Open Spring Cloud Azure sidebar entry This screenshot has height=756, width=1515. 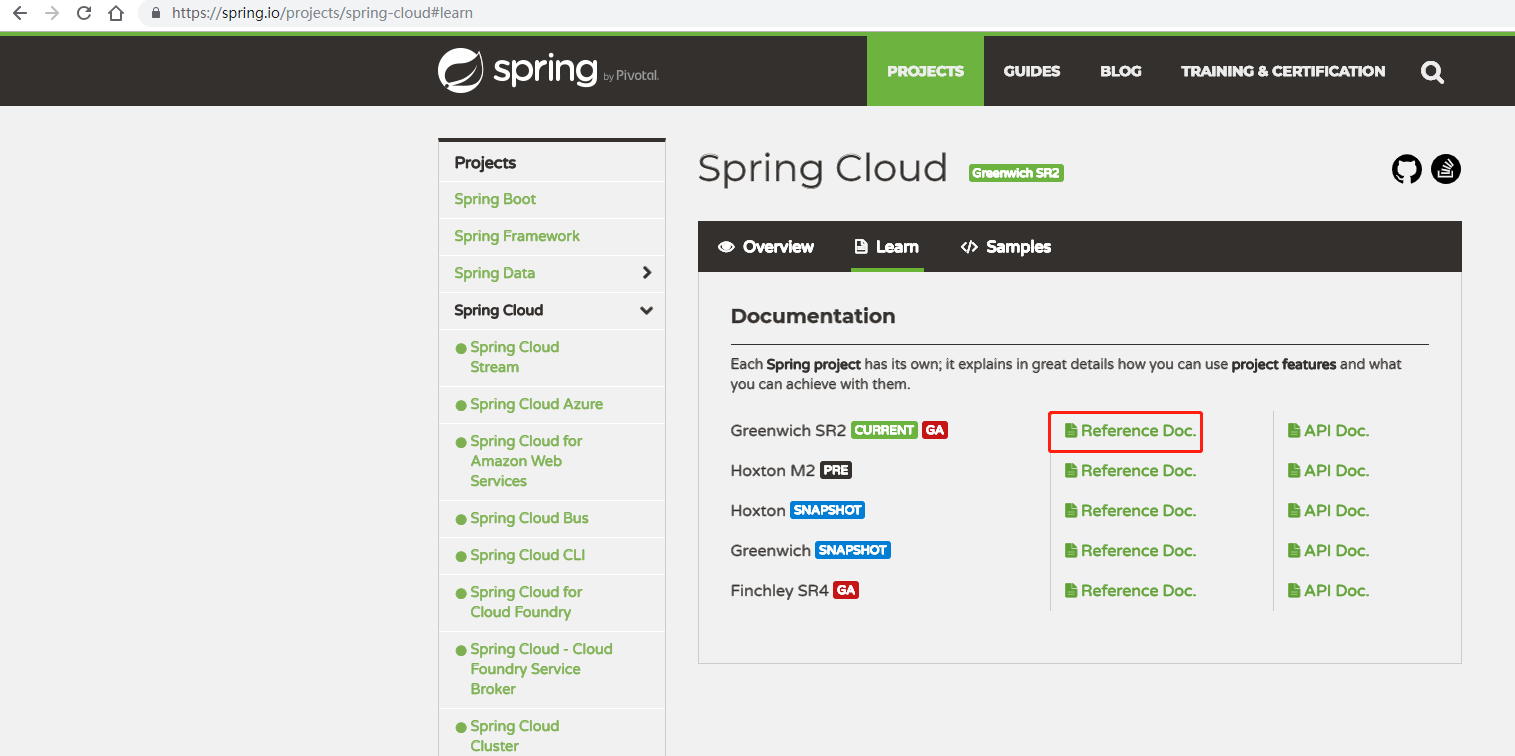pyautogui.click(x=536, y=404)
